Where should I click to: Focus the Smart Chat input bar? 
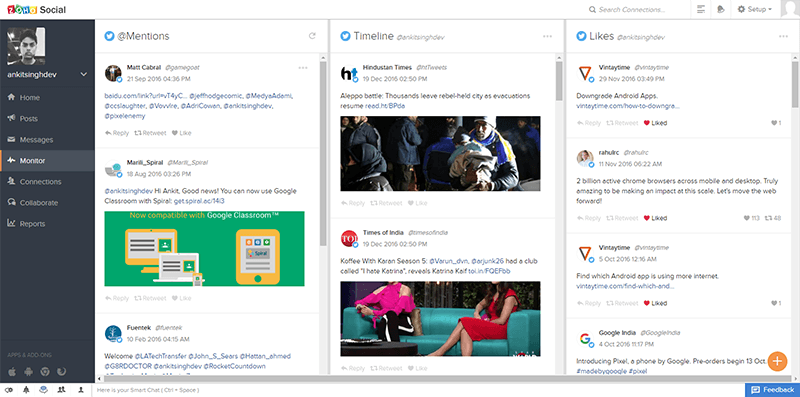click(x=418, y=390)
